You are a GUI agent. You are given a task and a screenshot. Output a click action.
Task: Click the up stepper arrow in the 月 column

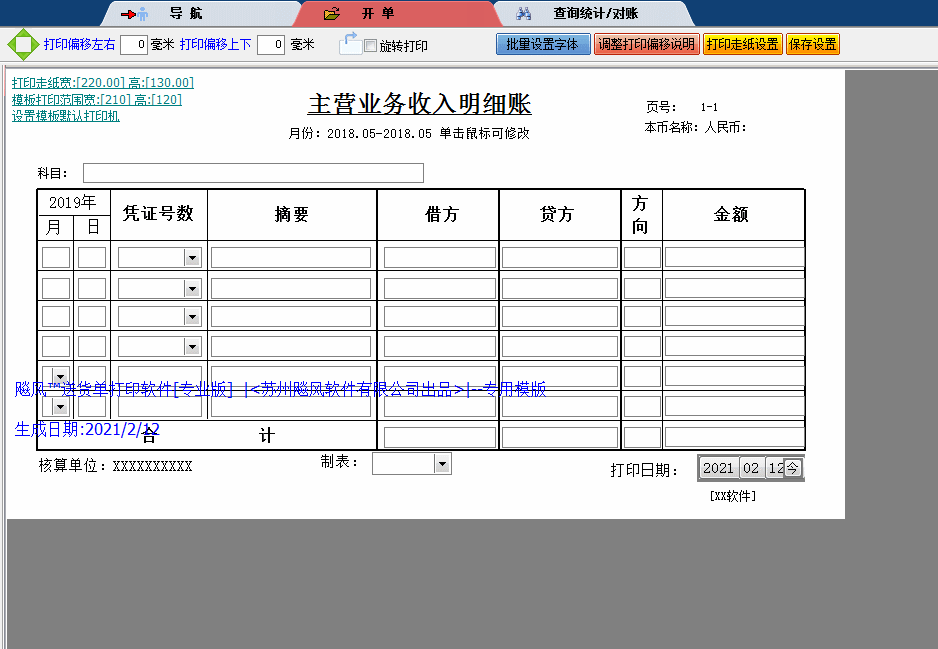click(x=60, y=375)
